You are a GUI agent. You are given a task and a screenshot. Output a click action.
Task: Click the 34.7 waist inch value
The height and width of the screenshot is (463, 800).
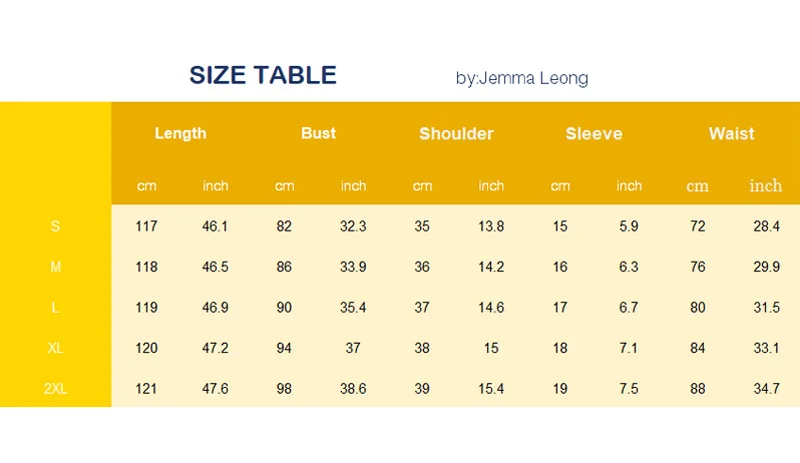(x=766, y=388)
